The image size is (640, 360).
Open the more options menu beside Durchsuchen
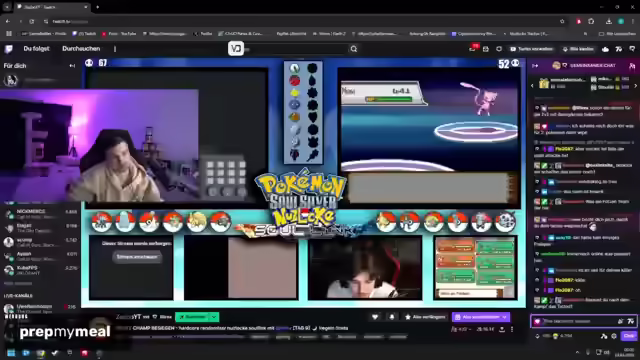click(x=115, y=49)
